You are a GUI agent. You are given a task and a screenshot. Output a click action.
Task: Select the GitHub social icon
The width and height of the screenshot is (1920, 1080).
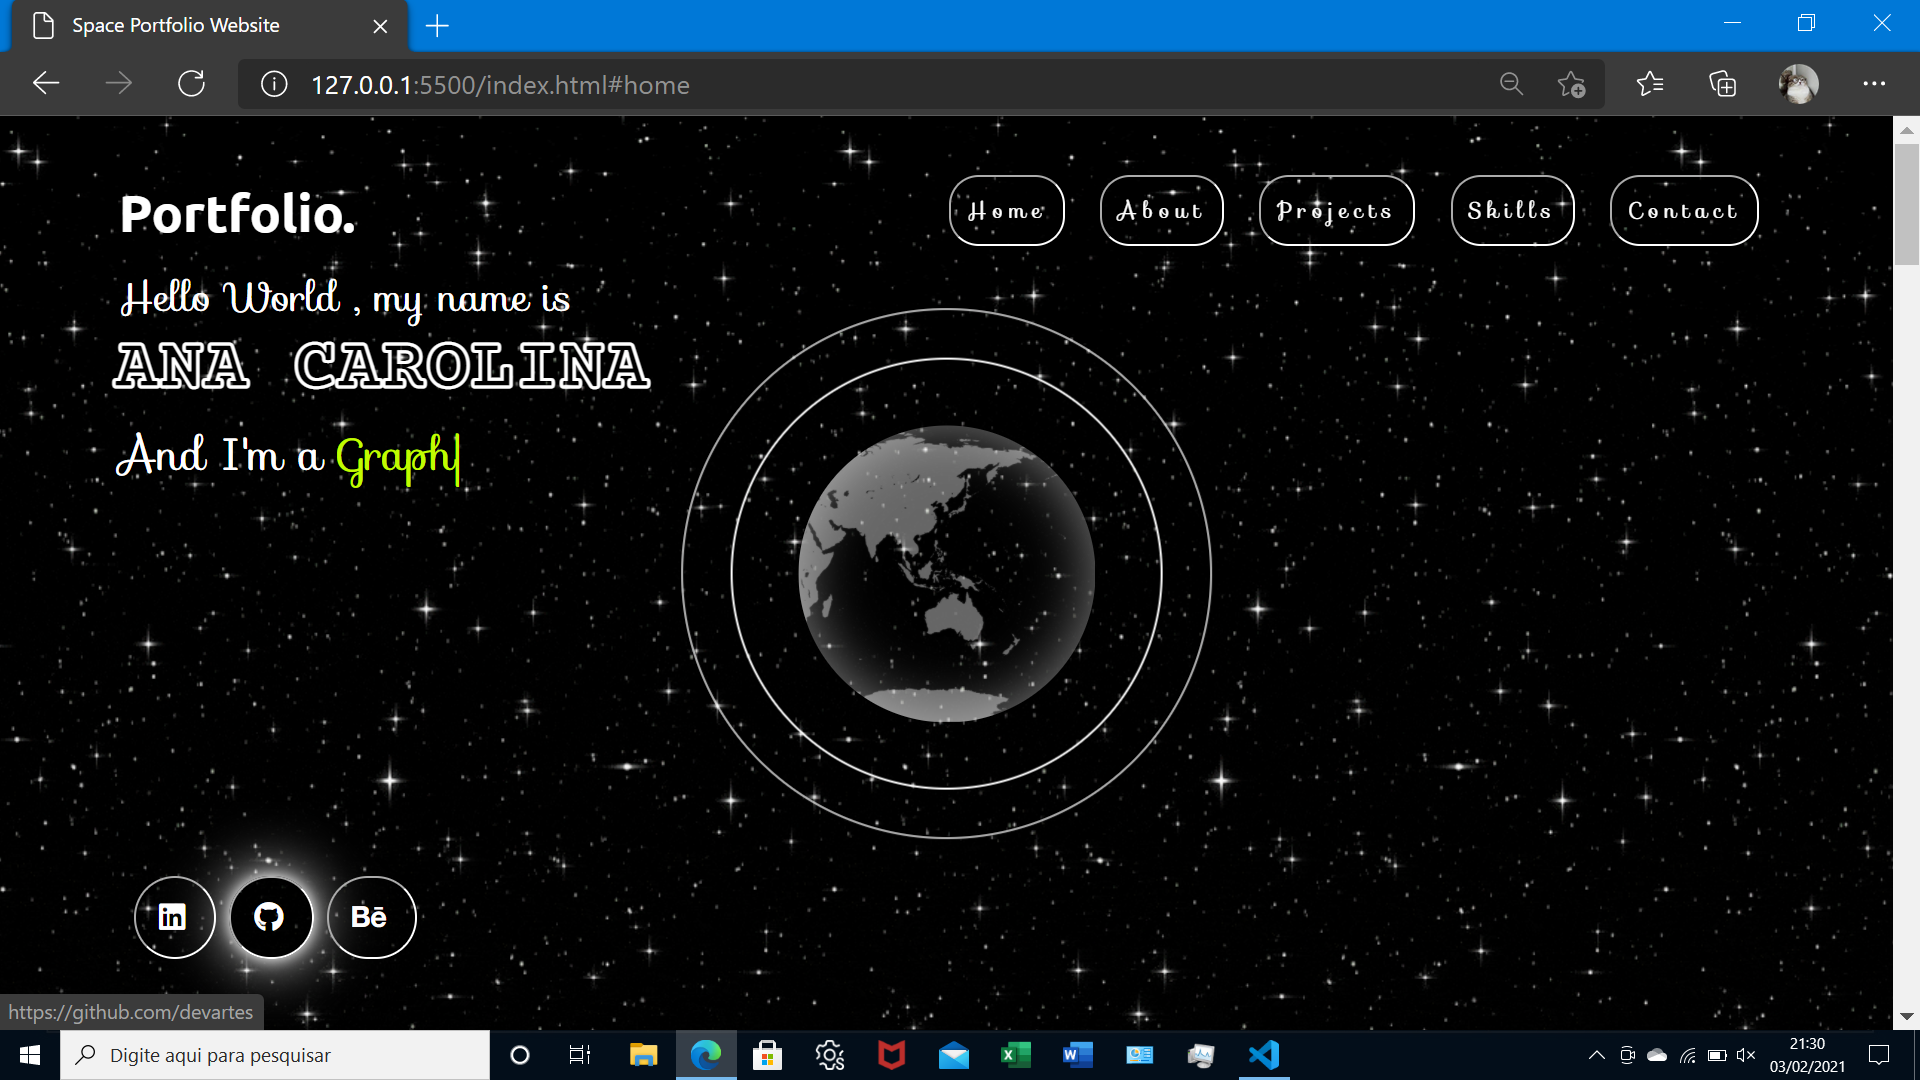click(271, 917)
